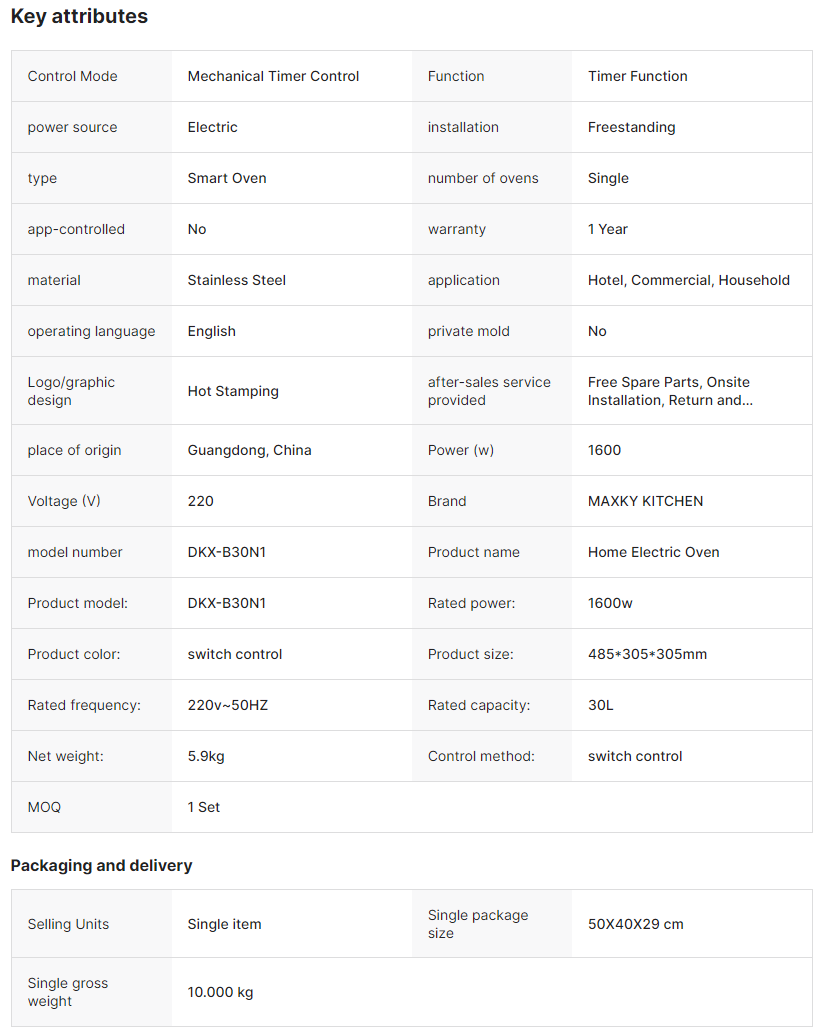Click the Guangdong, China origin value
Viewport: 828px width, 1033px height.
(249, 450)
